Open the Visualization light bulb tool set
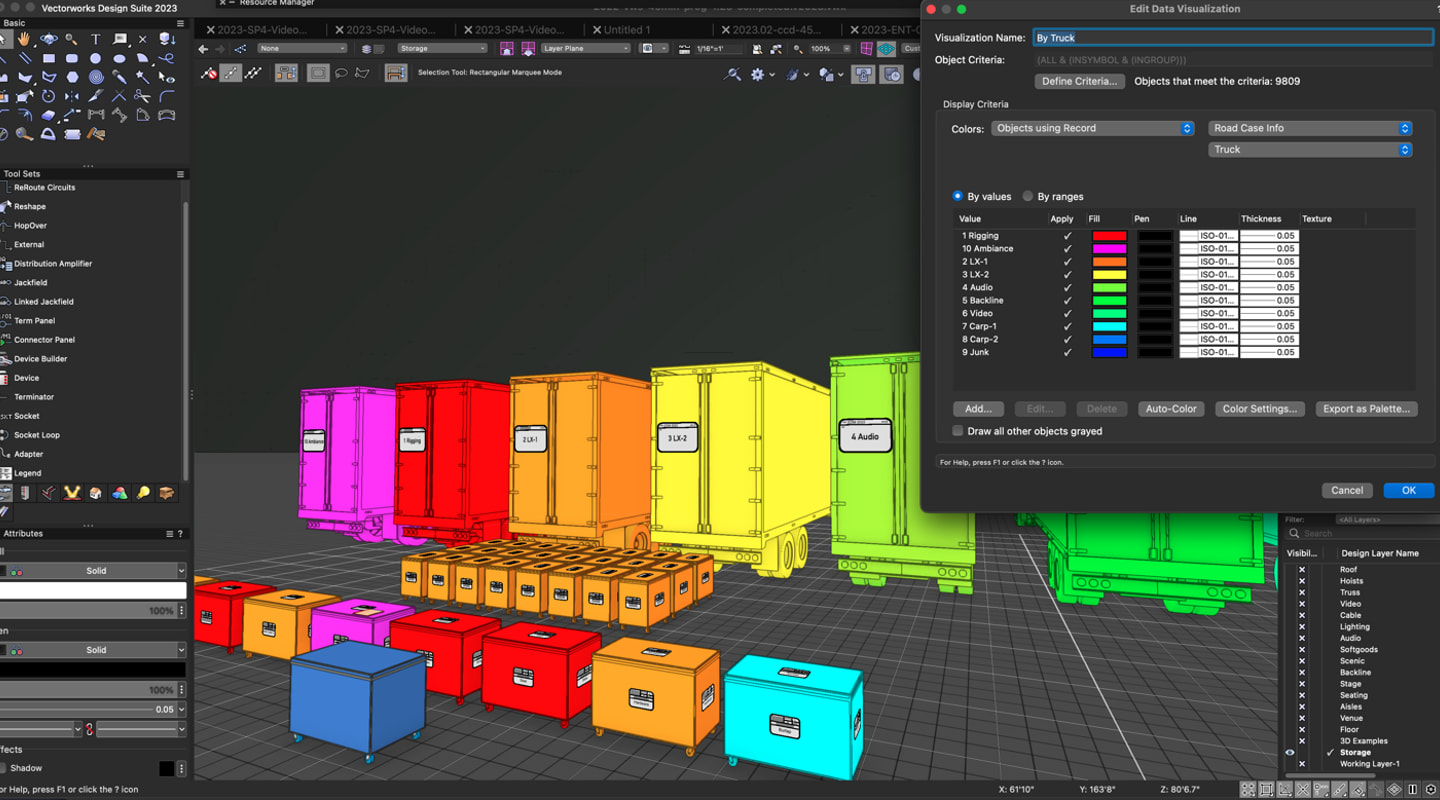Viewport: 1440px width, 800px height. 143,493
